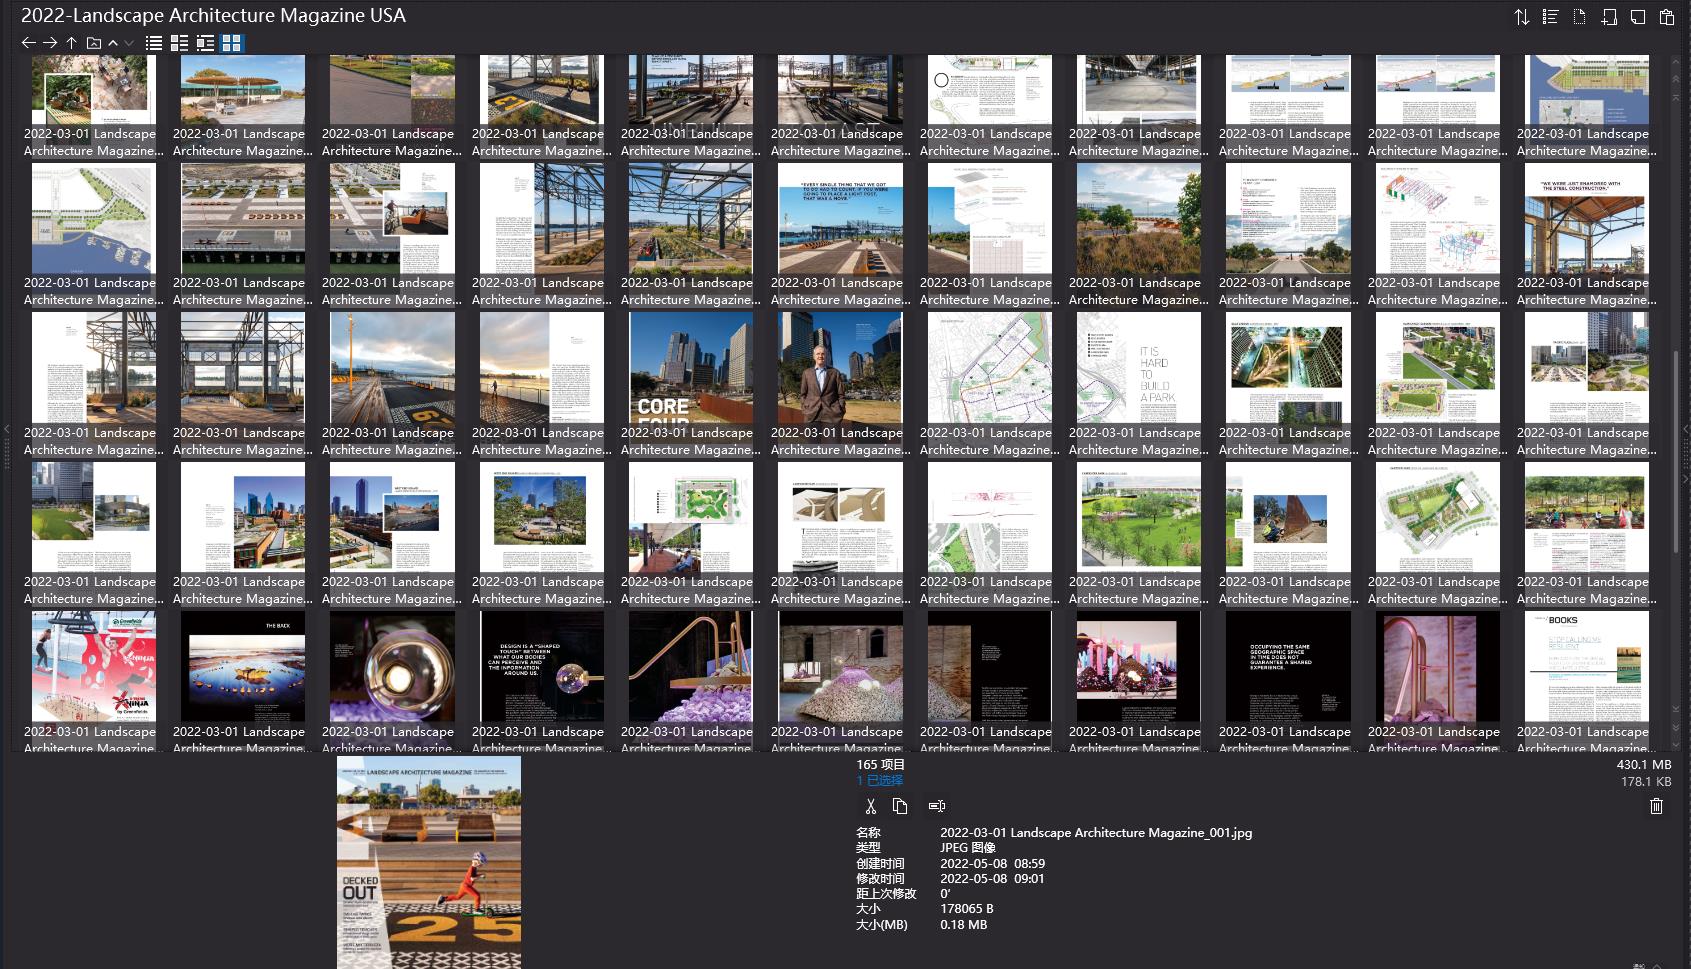Rename the selected file icon
Screen dimensions: 1691x969
pyautogui.click(x=937, y=806)
